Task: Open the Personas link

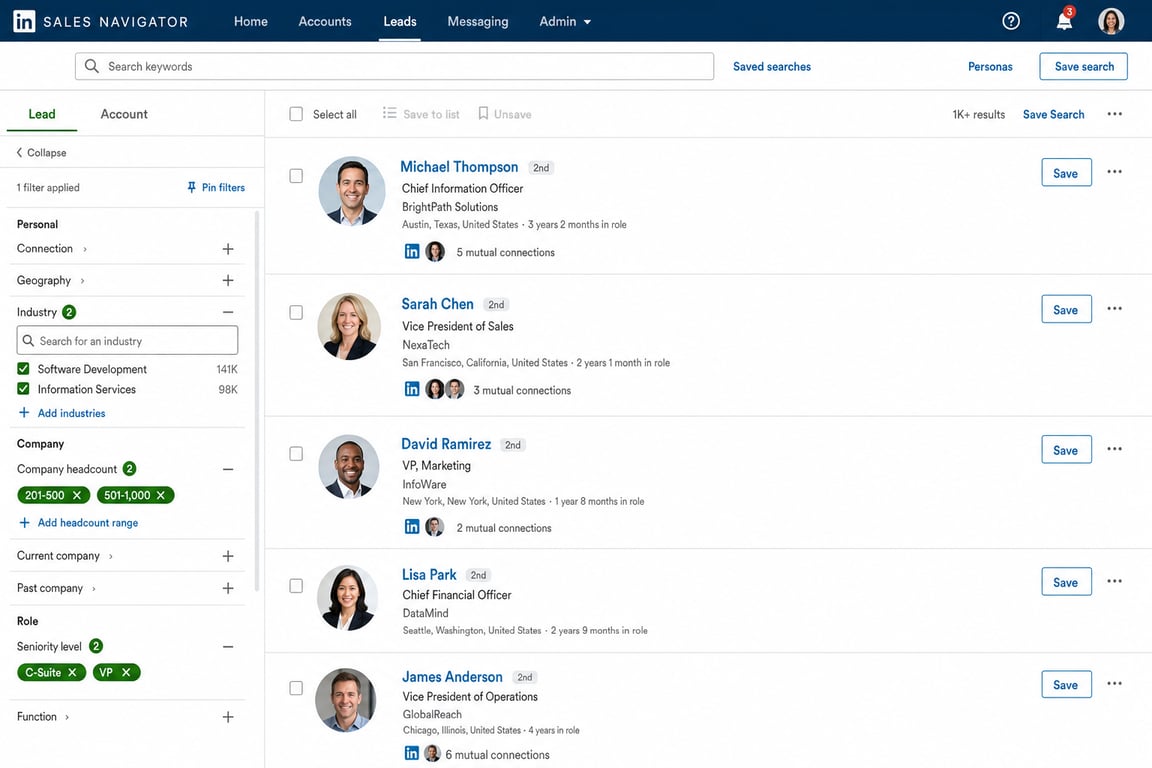Action: pos(990,66)
